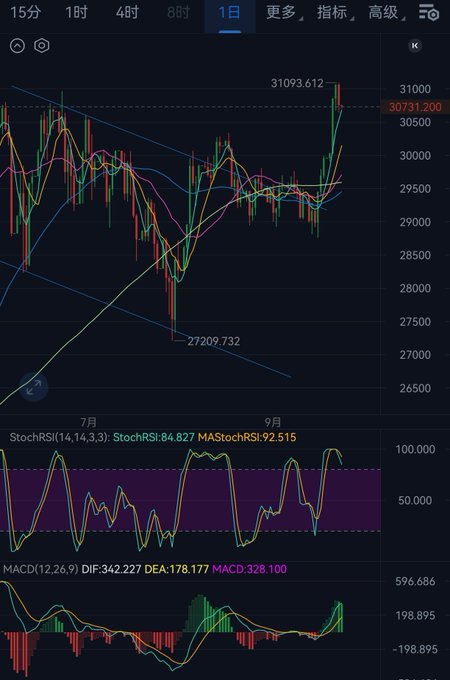Click the 26500 price axis label
Viewport: 450px width, 680px height.
click(x=415, y=388)
